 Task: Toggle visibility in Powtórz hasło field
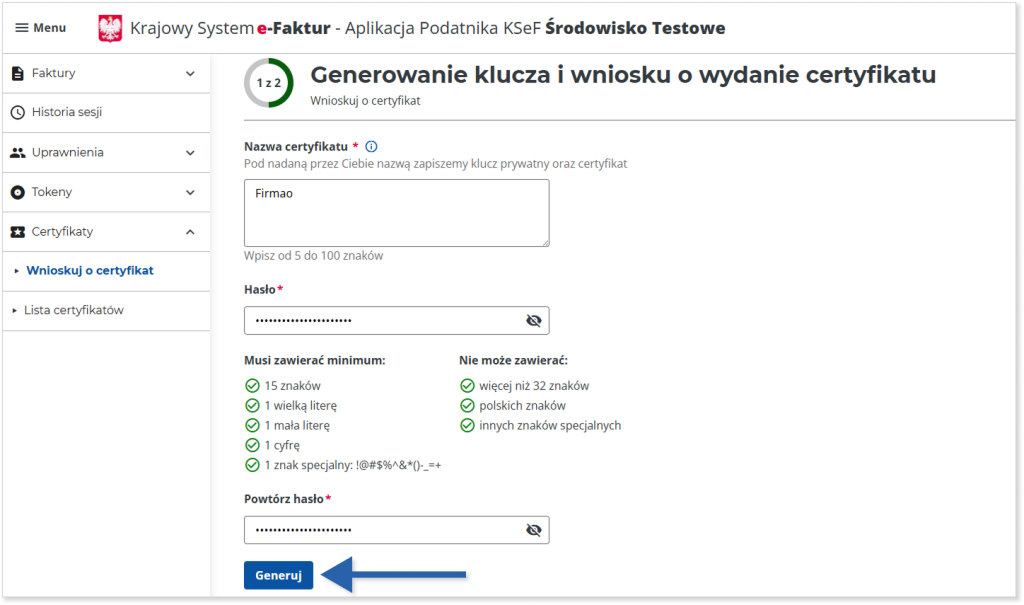(x=533, y=530)
